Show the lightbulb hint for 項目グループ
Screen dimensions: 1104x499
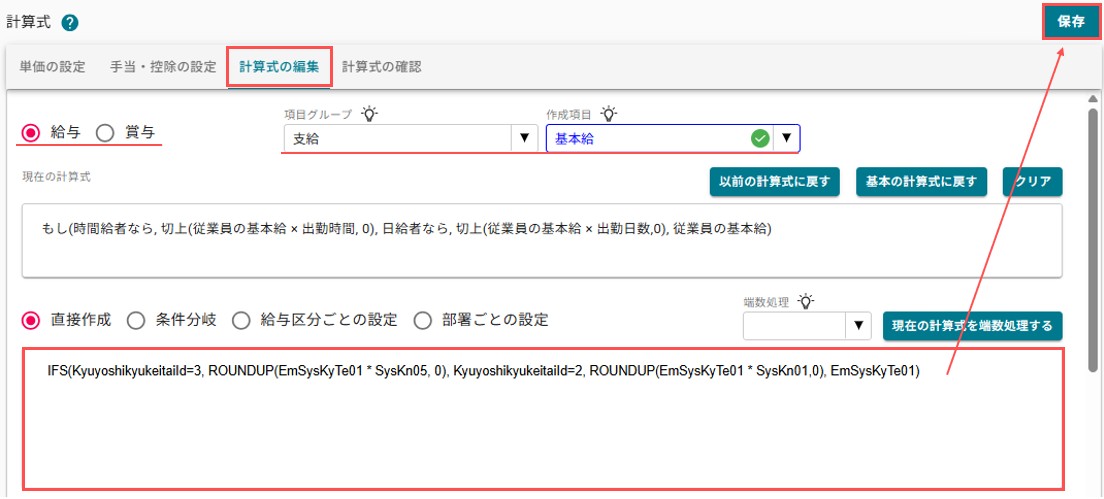370,113
